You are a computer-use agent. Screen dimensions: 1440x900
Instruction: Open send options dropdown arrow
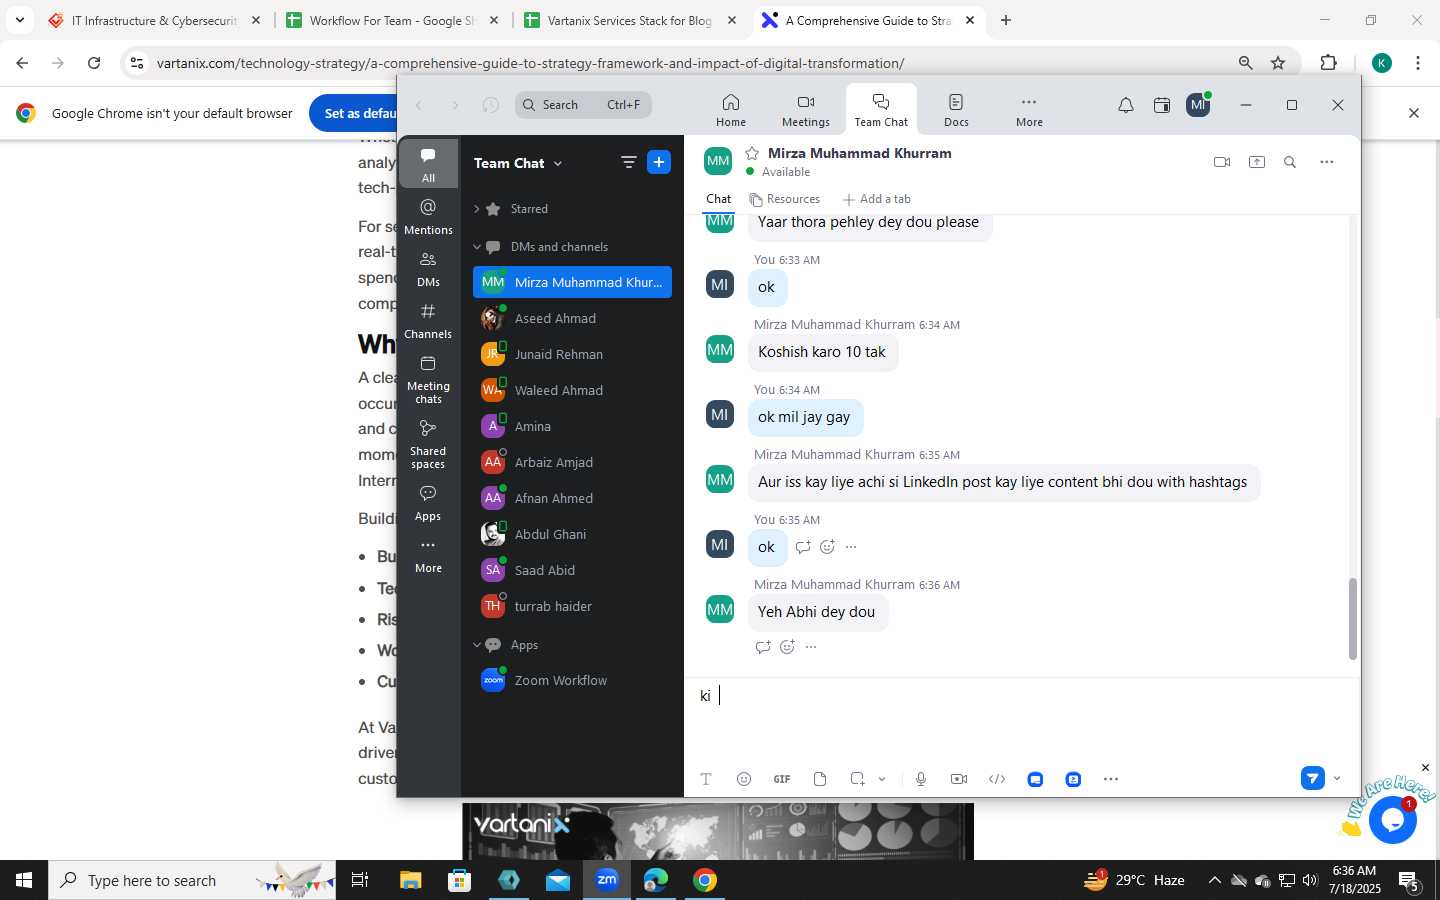pyautogui.click(x=1337, y=778)
